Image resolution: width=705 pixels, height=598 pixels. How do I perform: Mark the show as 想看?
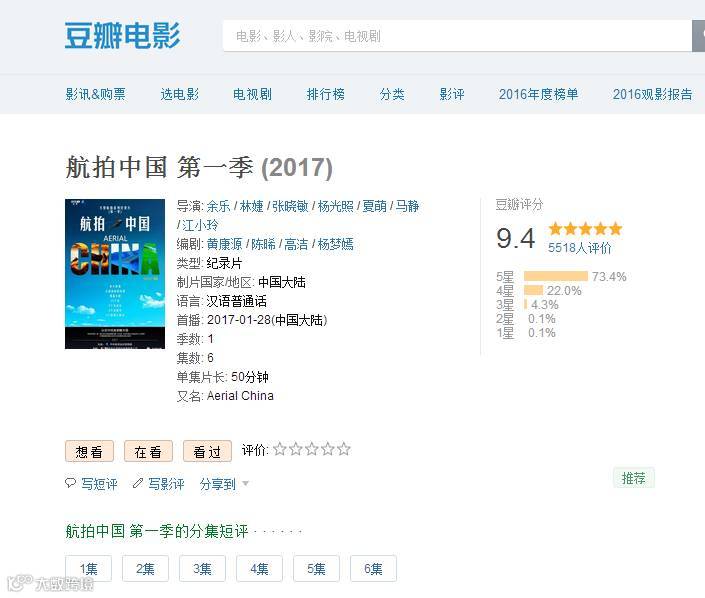[89, 451]
